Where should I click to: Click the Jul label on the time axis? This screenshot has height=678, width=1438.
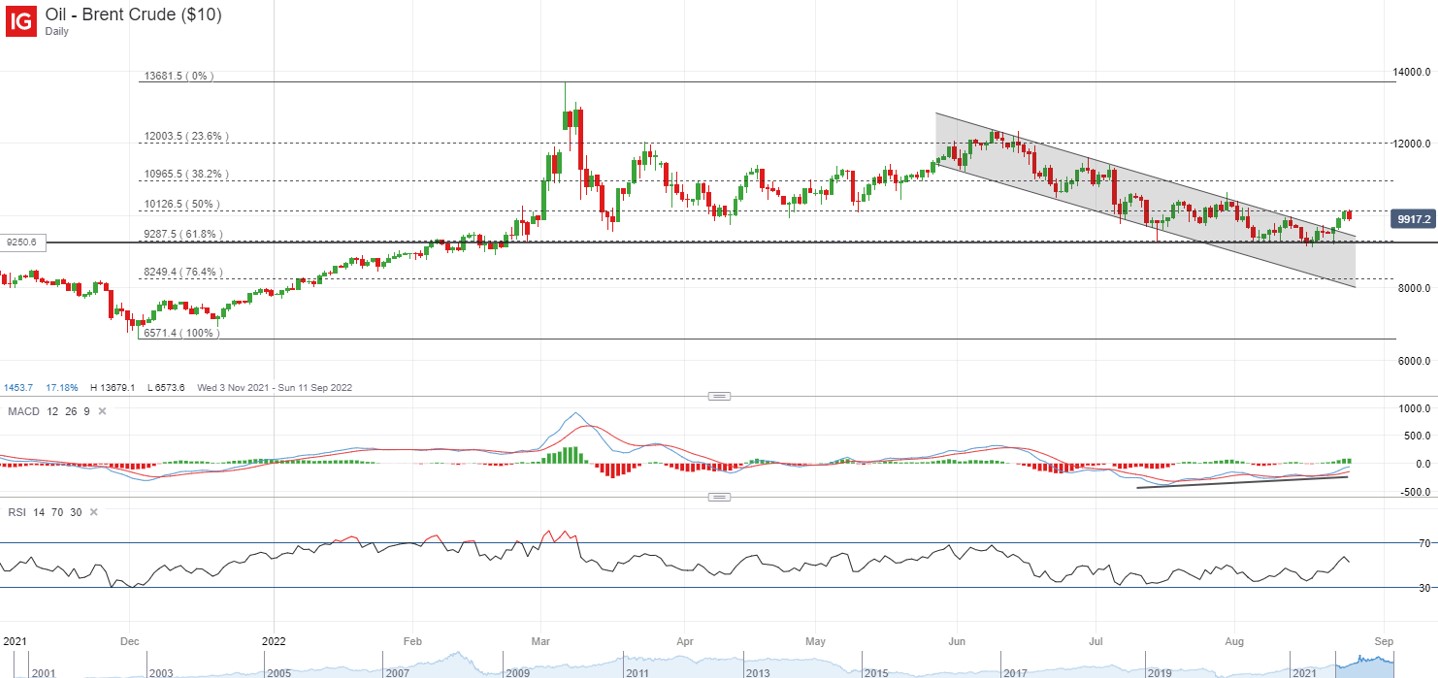tap(1096, 639)
